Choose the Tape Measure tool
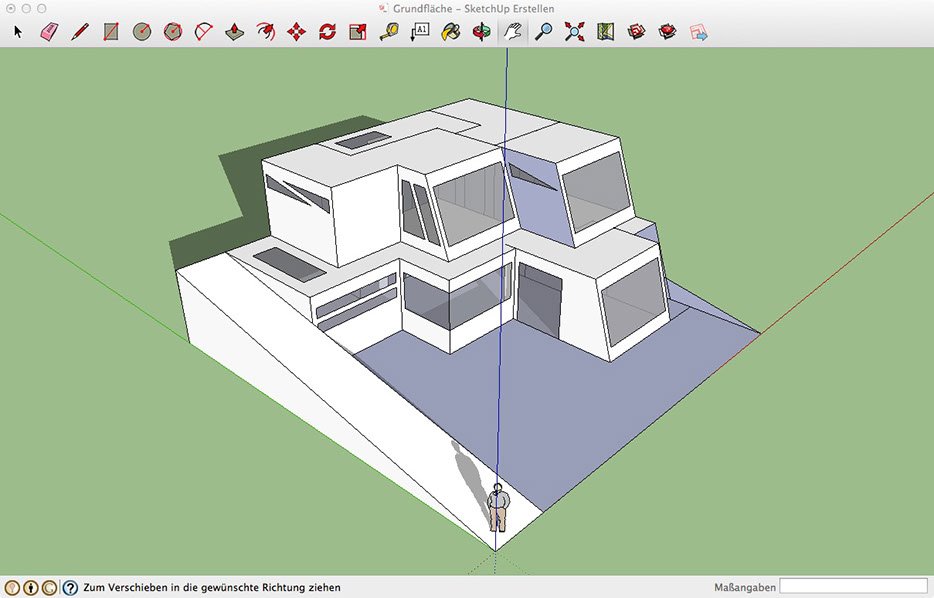 pos(389,32)
